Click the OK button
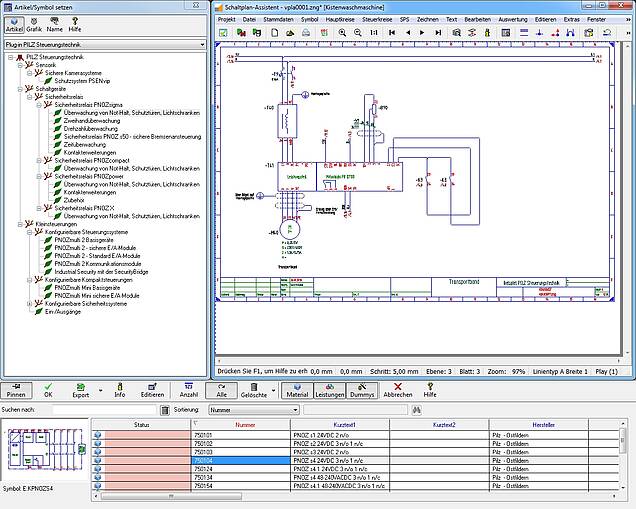Image resolution: width=636 pixels, height=509 pixels. (48, 388)
